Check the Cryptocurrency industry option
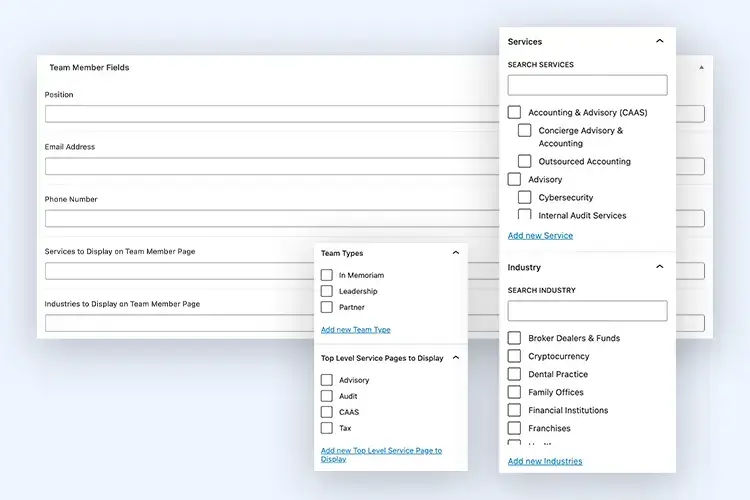 click(x=514, y=356)
